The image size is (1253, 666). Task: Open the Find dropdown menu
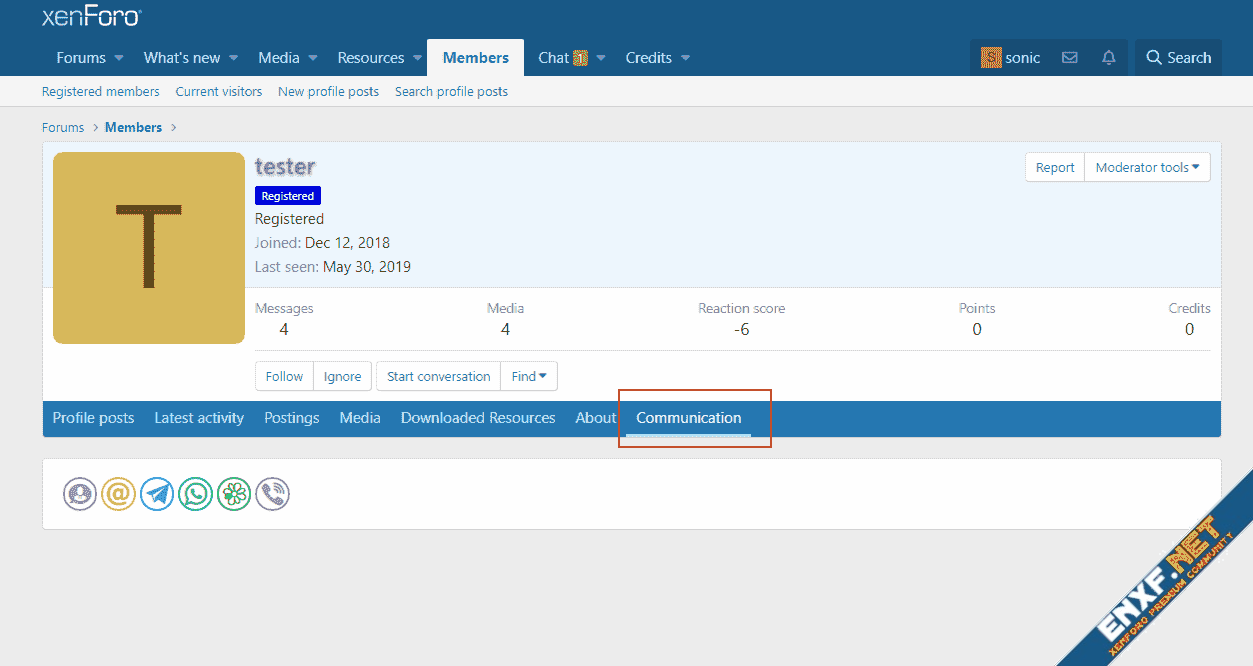click(529, 377)
